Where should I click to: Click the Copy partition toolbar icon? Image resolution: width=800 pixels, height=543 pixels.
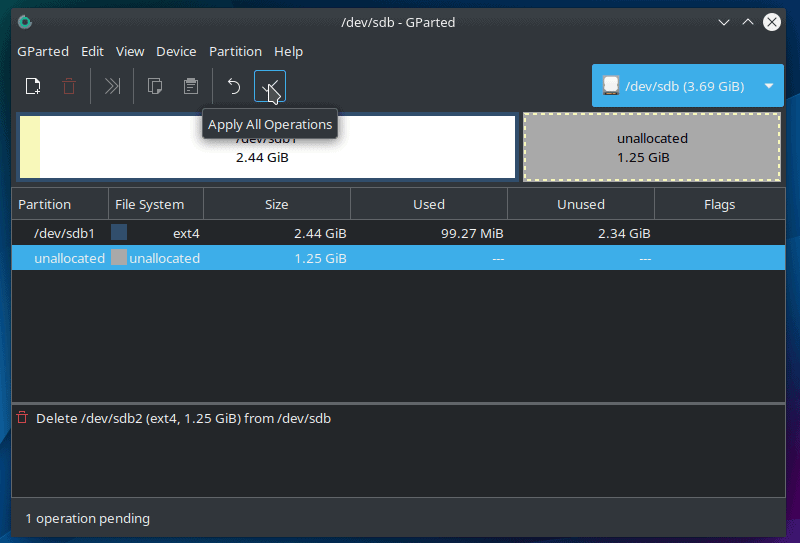coord(155,86)
